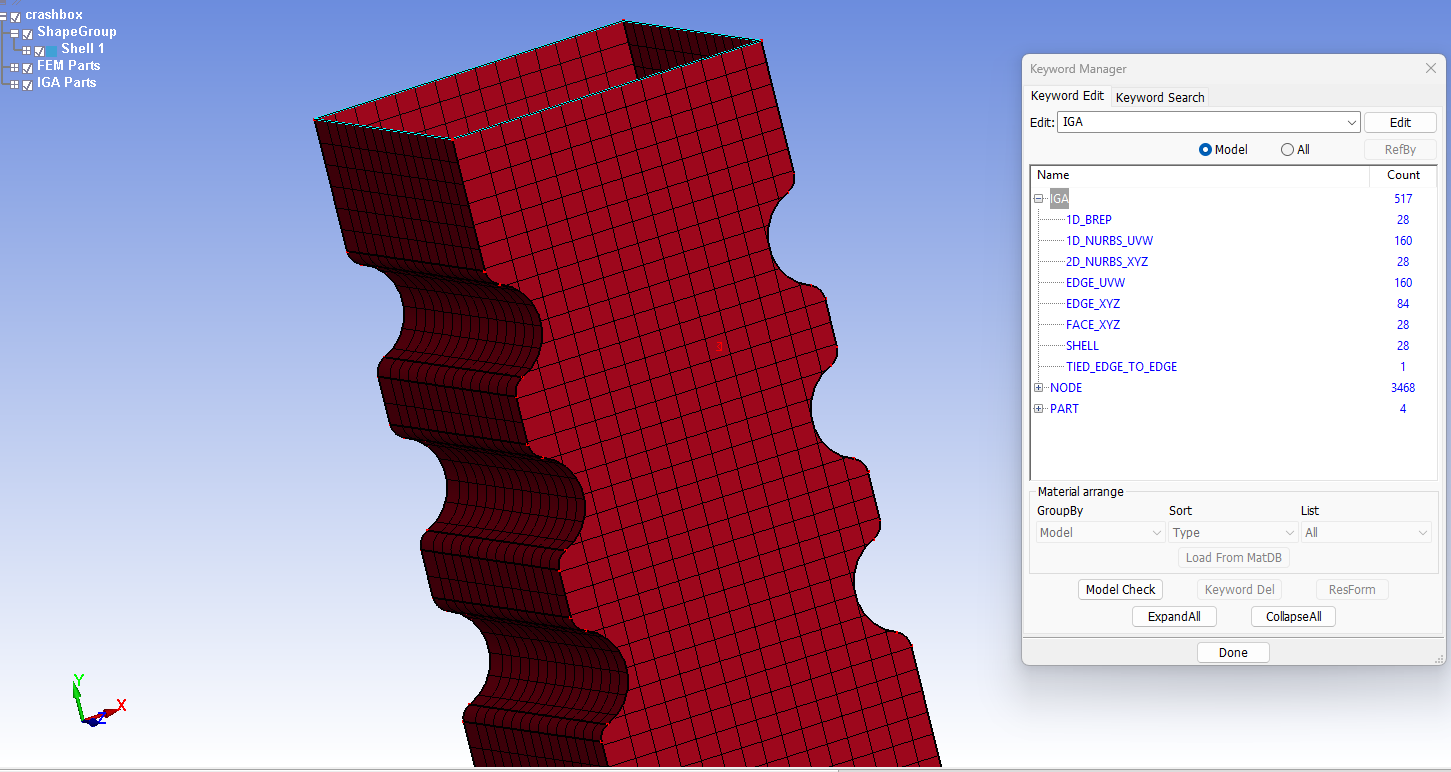
Task: Click the blue color swatch beside Shell 1
Action: (x=52, y=50)
